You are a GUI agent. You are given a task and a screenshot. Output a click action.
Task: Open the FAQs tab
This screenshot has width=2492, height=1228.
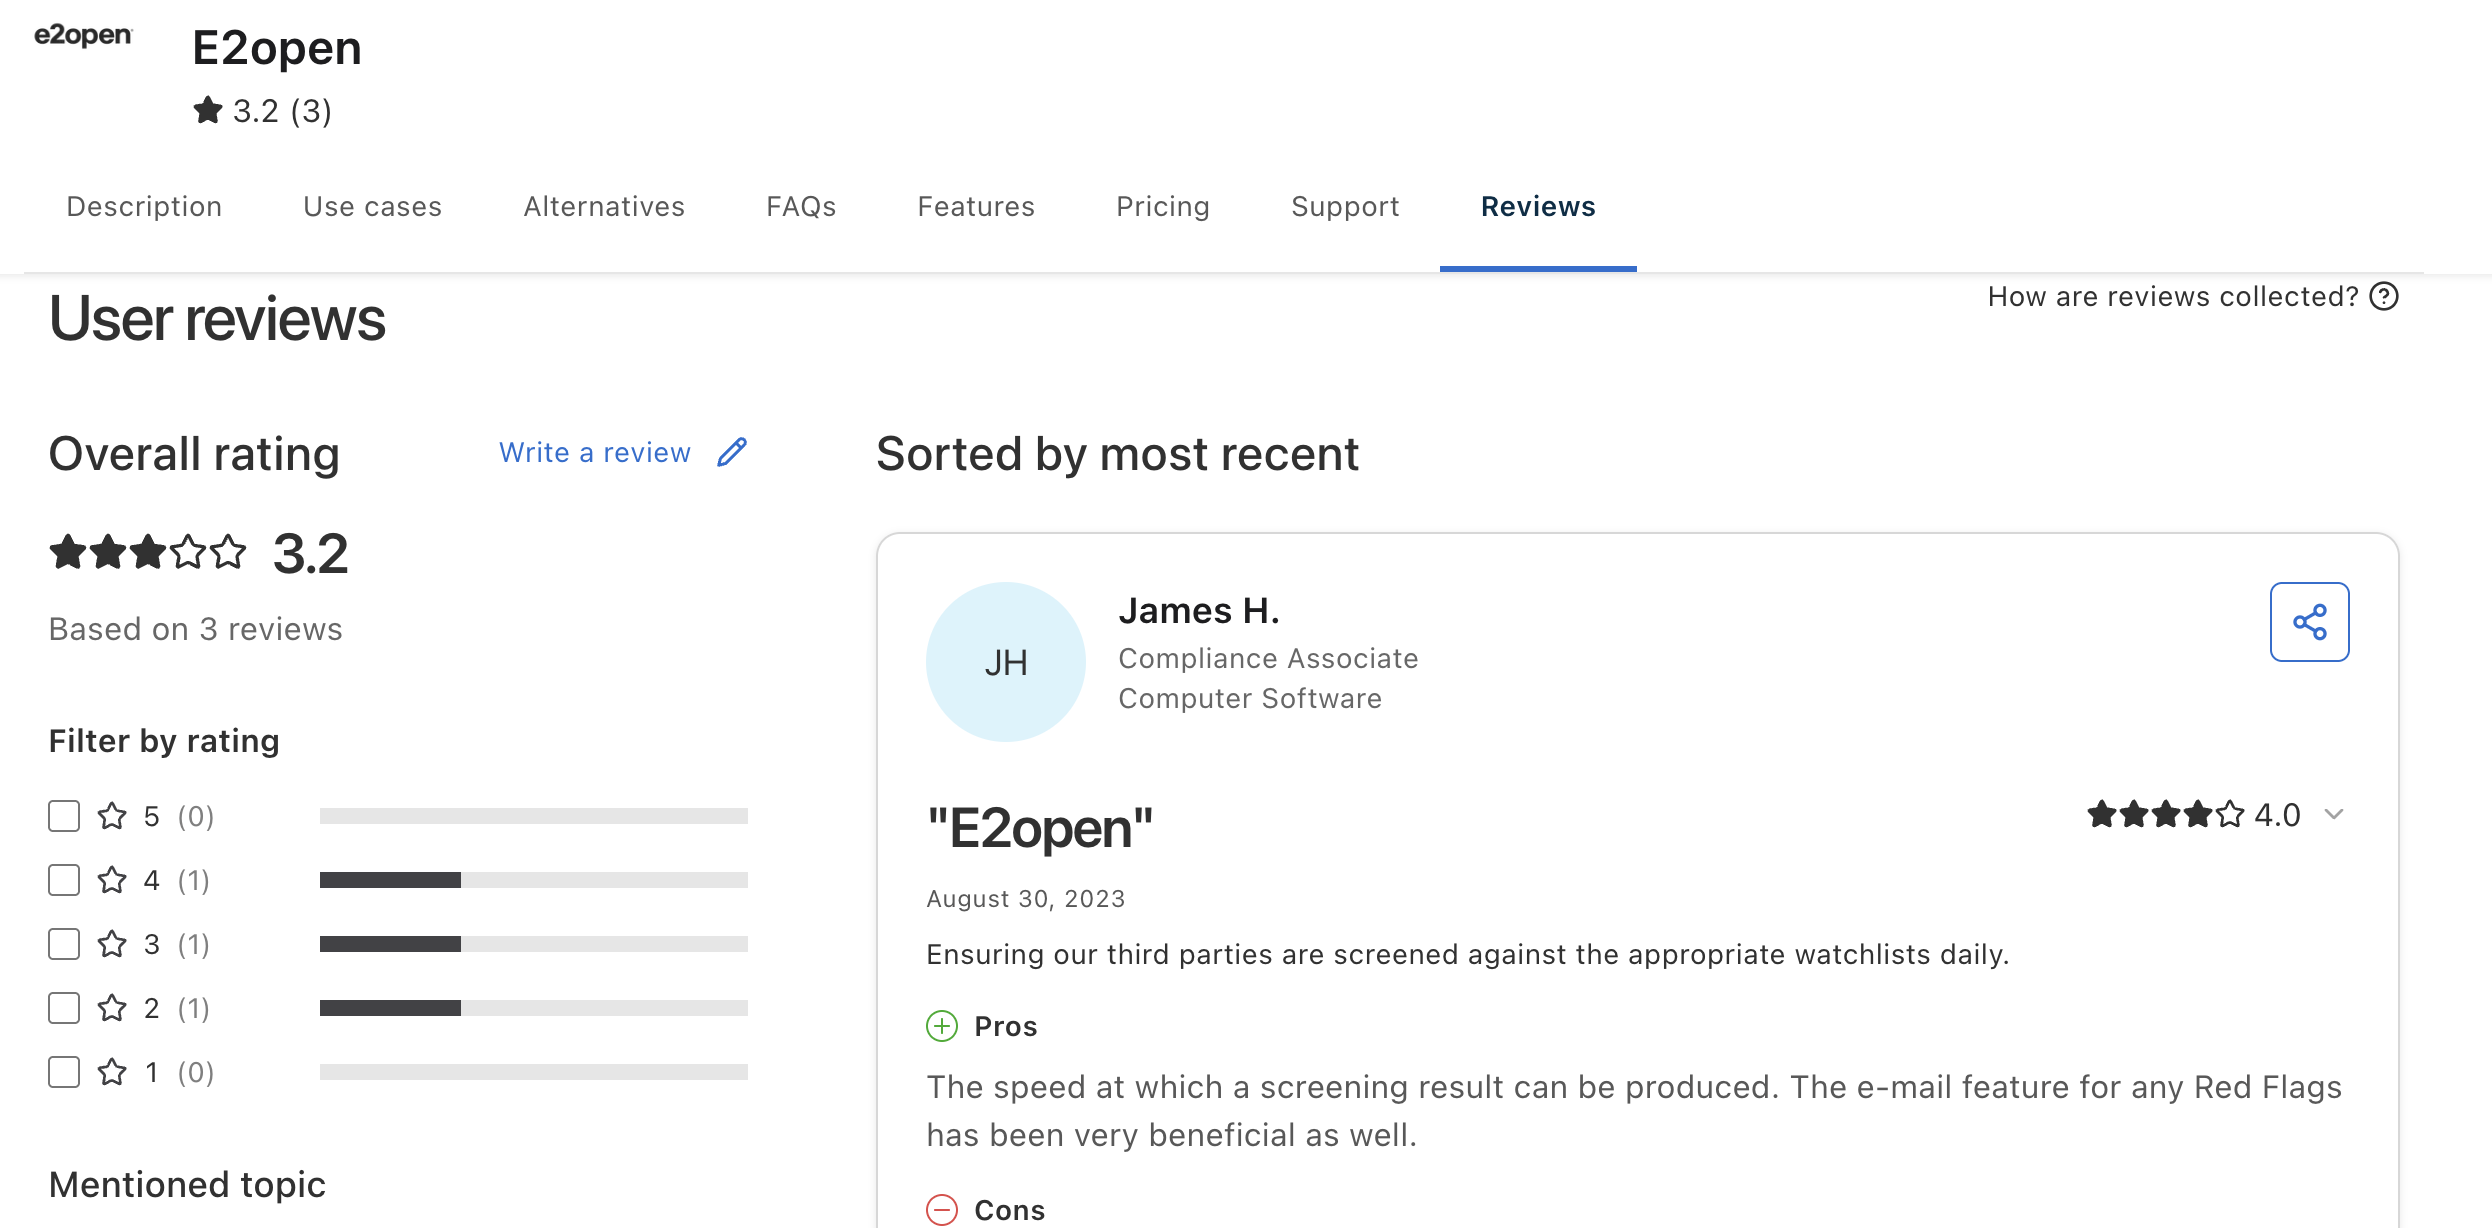click(801, 207)
